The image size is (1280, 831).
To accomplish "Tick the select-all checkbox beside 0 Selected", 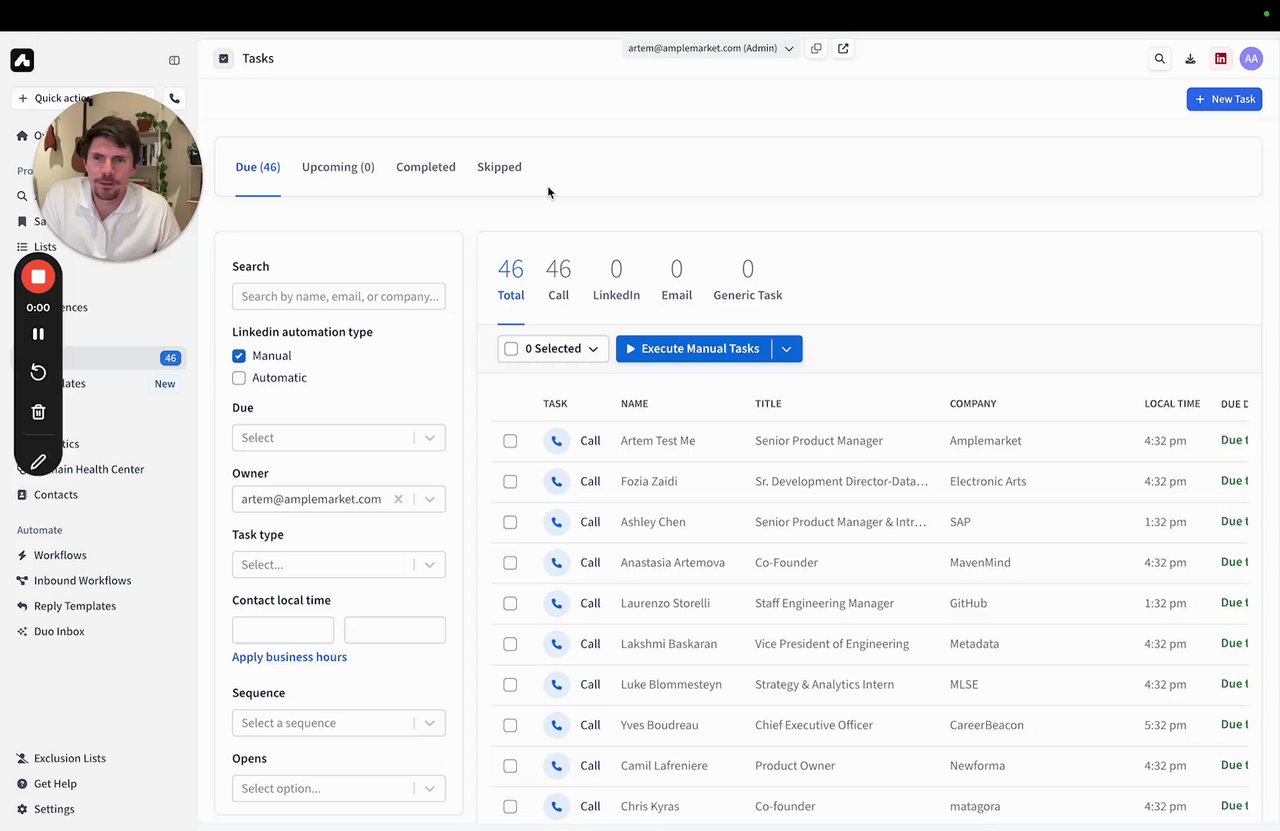I will click(511, 349).
